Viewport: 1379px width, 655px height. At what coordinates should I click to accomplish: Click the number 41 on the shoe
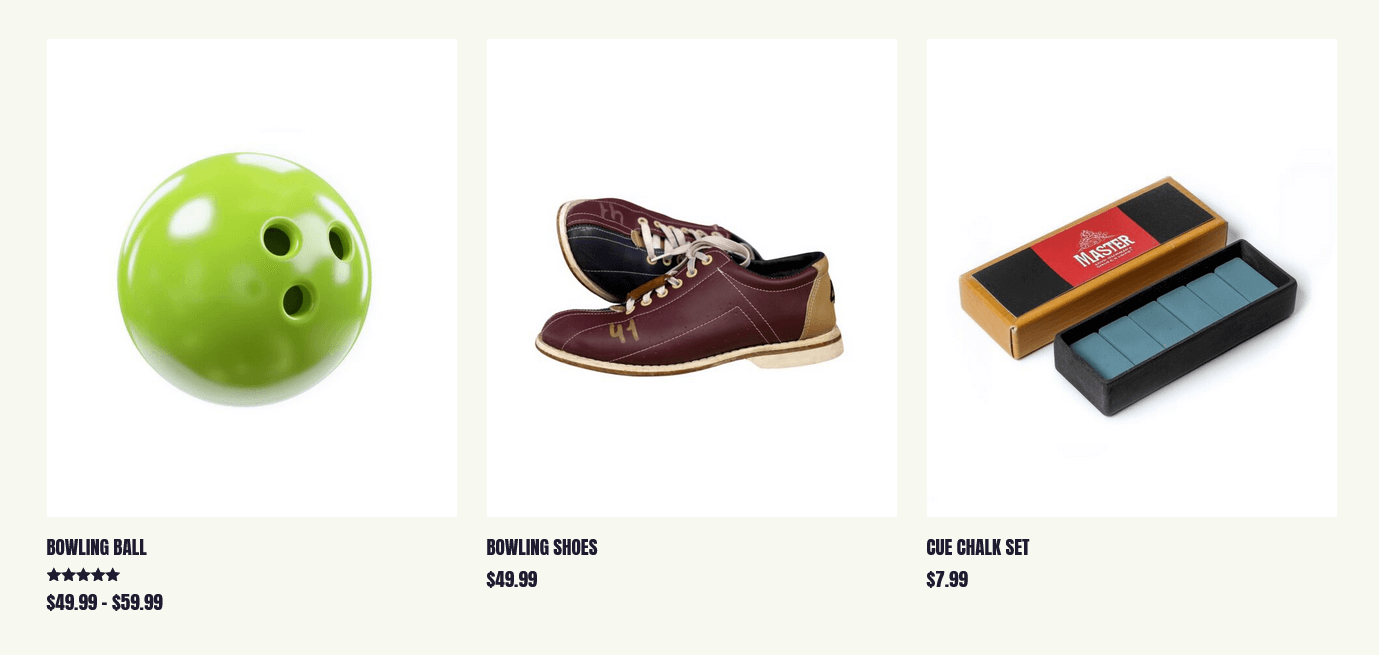coord(624,331)
